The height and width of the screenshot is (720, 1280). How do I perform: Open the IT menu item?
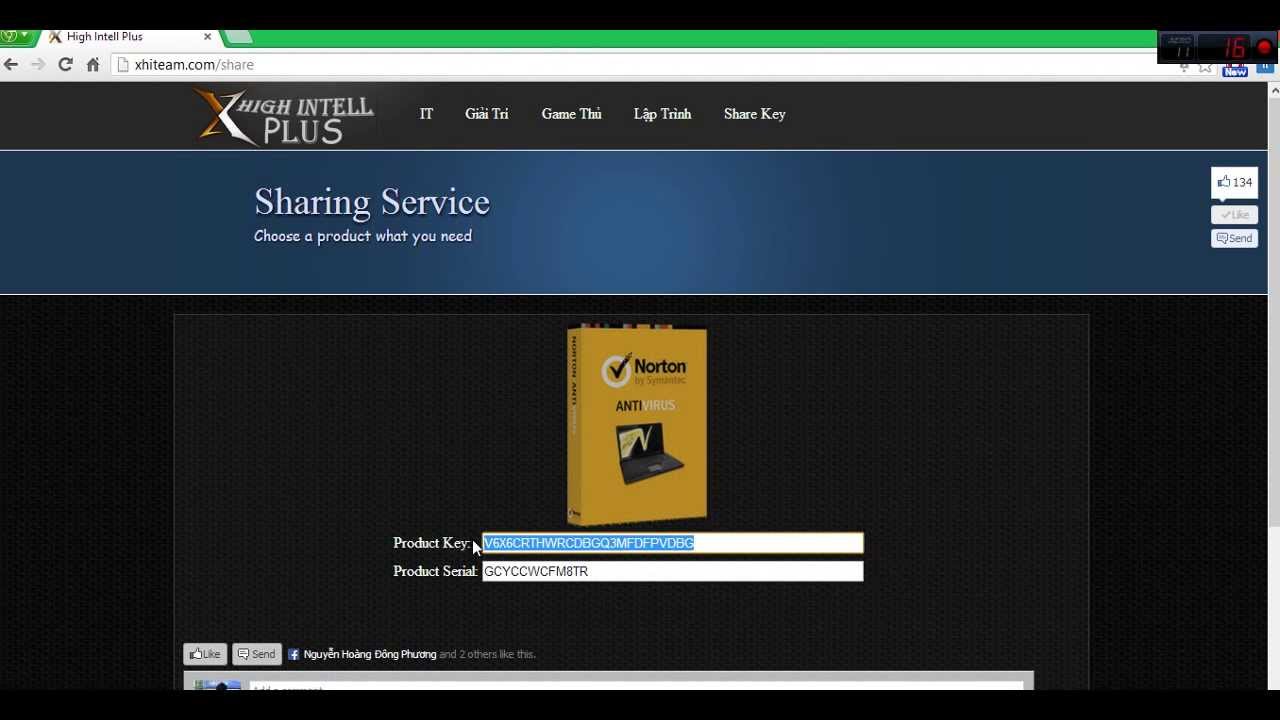pyautogui.click(x=426, y=114)
